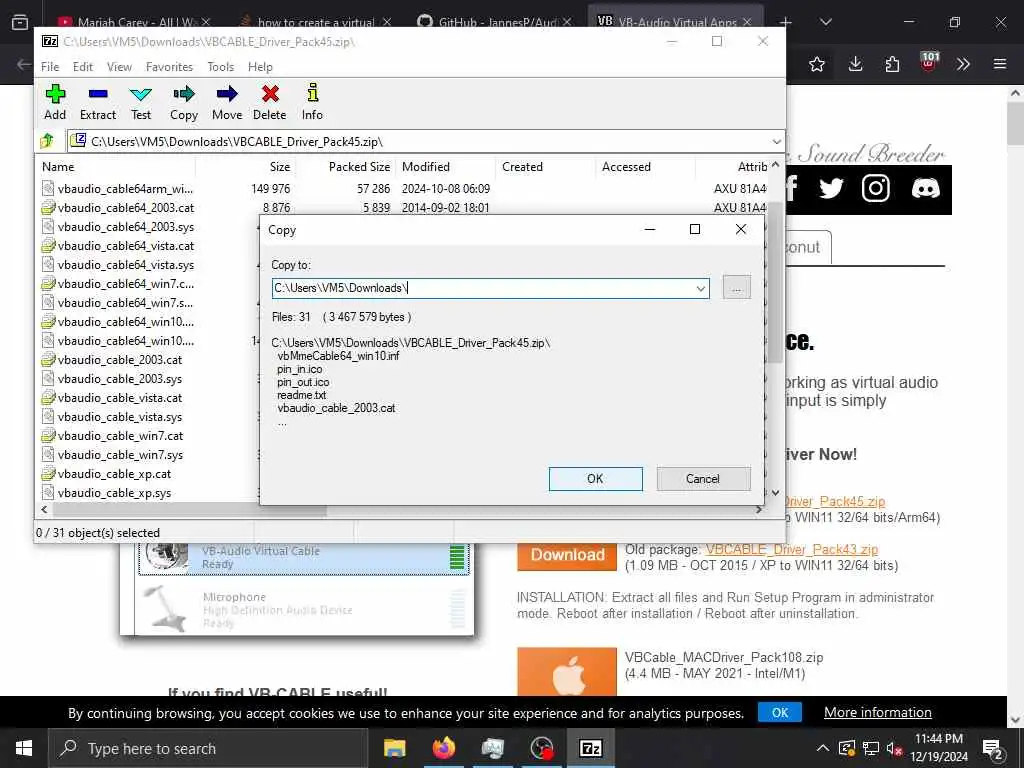Click the 7-Zip taskbar icon

(590, 748)
